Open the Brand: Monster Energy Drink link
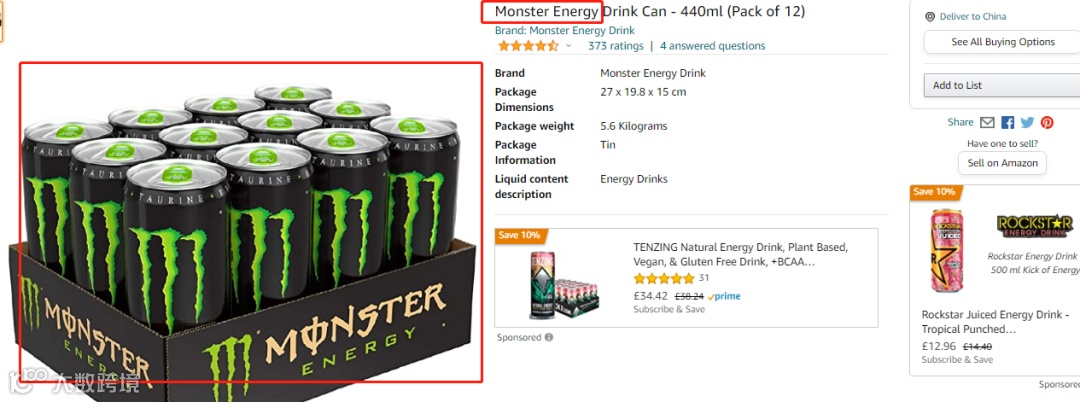The width and height of the screenshot is (1080, 402). point(565,30)
